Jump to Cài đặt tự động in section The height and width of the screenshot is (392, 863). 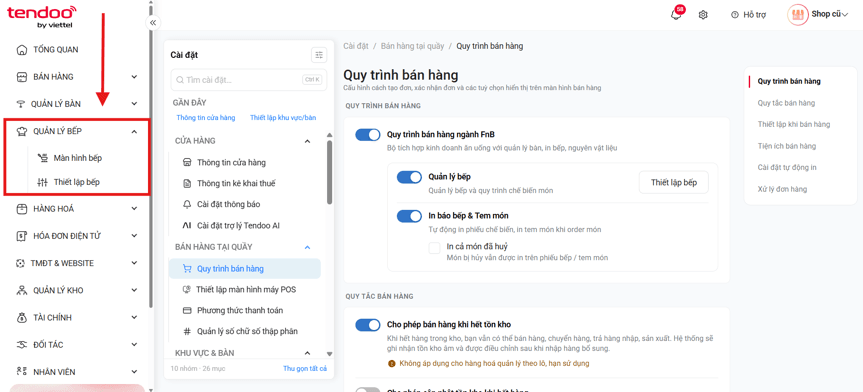787,167
